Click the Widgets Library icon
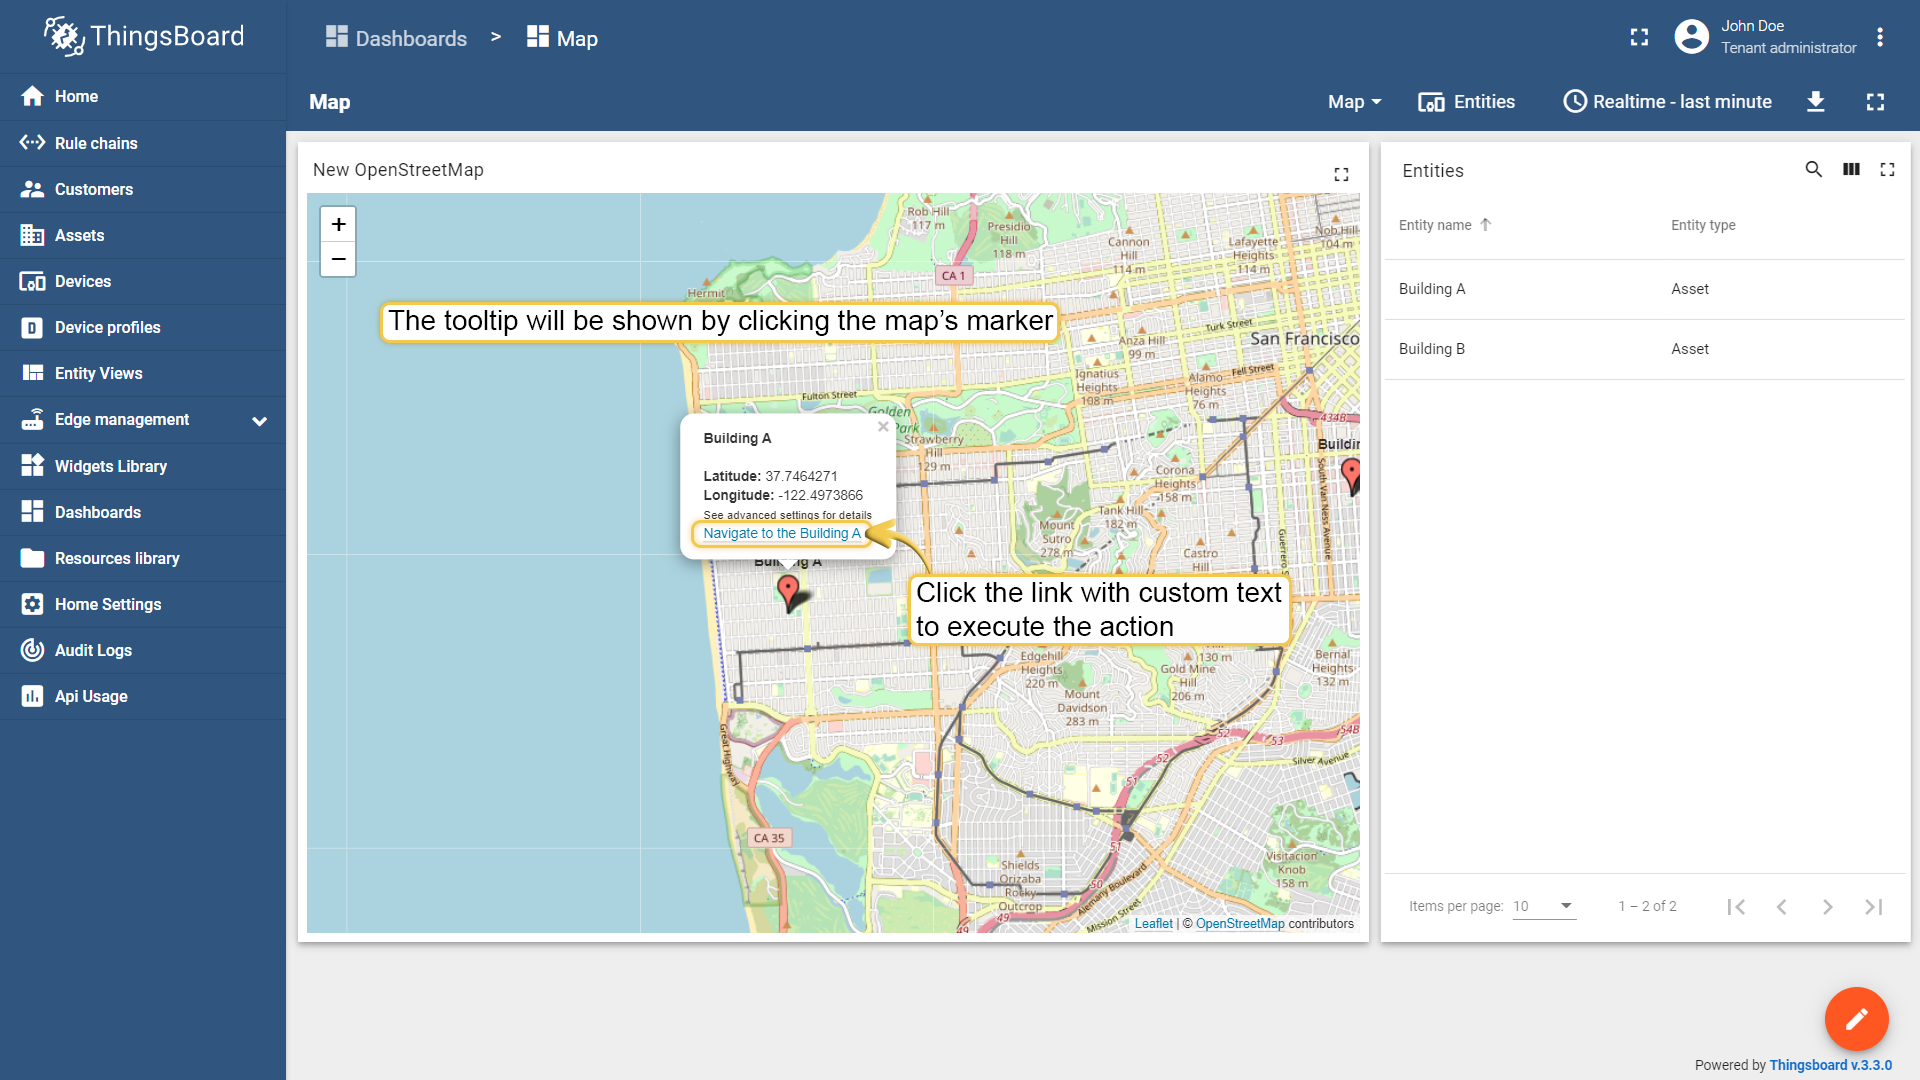 coord(32,465)
